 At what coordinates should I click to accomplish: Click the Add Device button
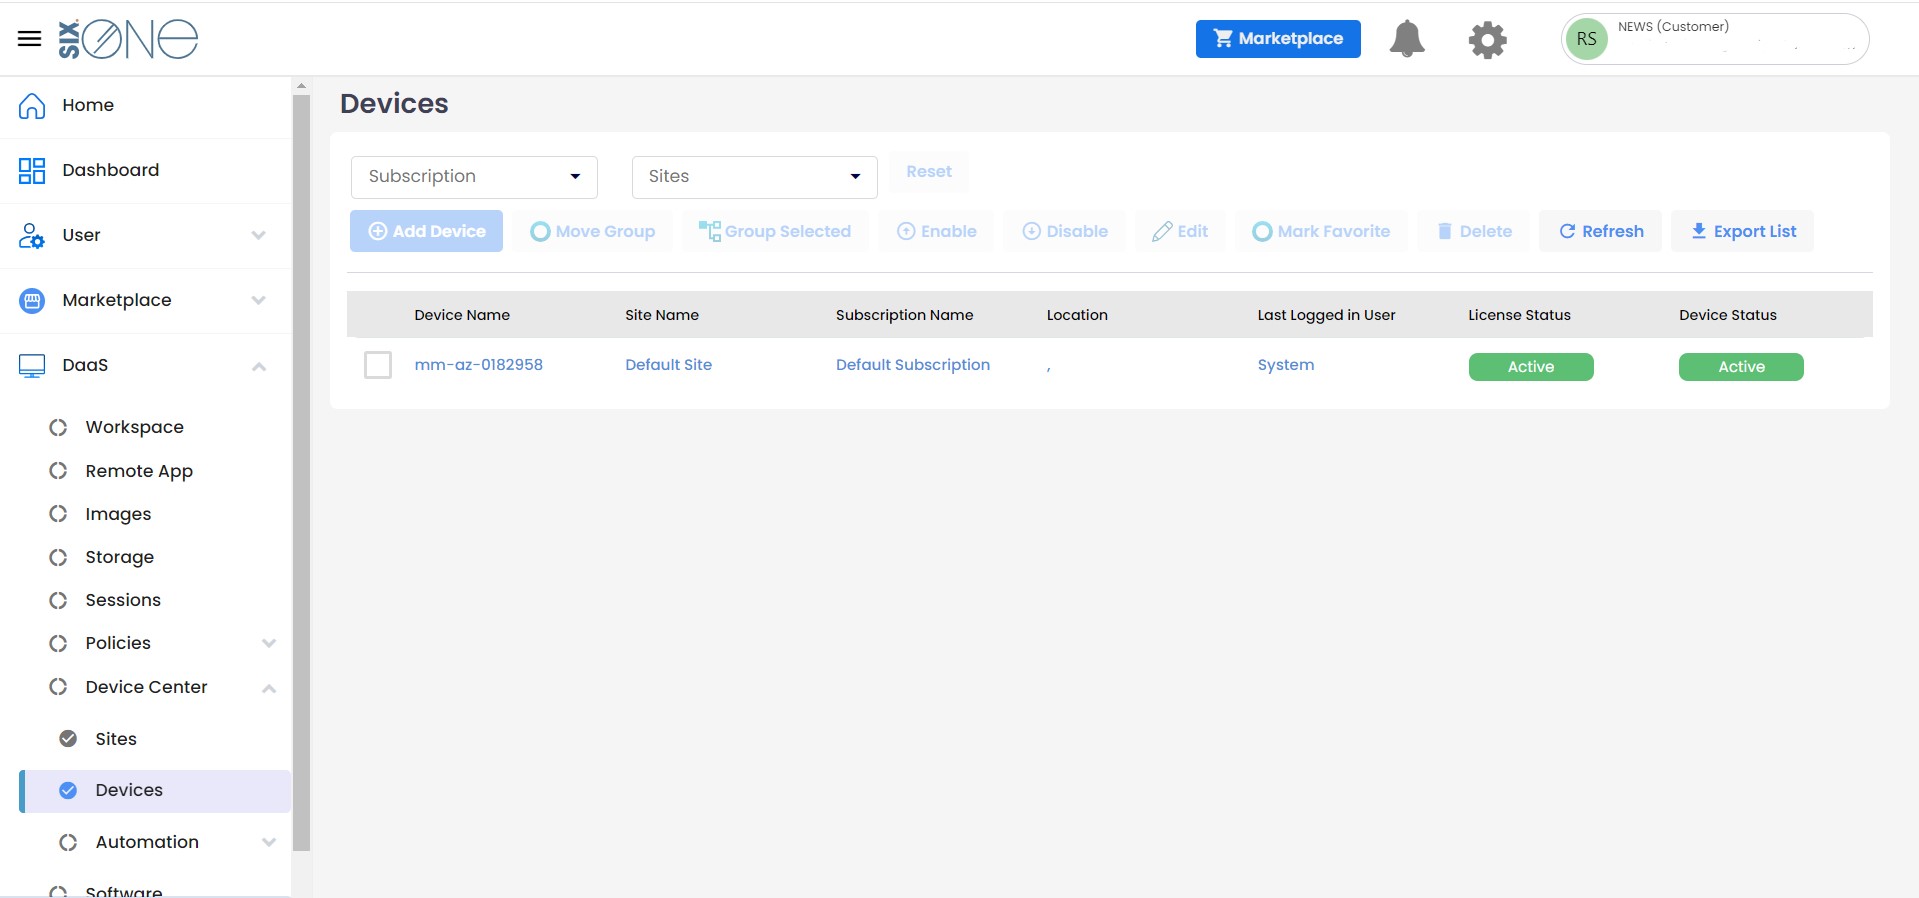(426, 231)
